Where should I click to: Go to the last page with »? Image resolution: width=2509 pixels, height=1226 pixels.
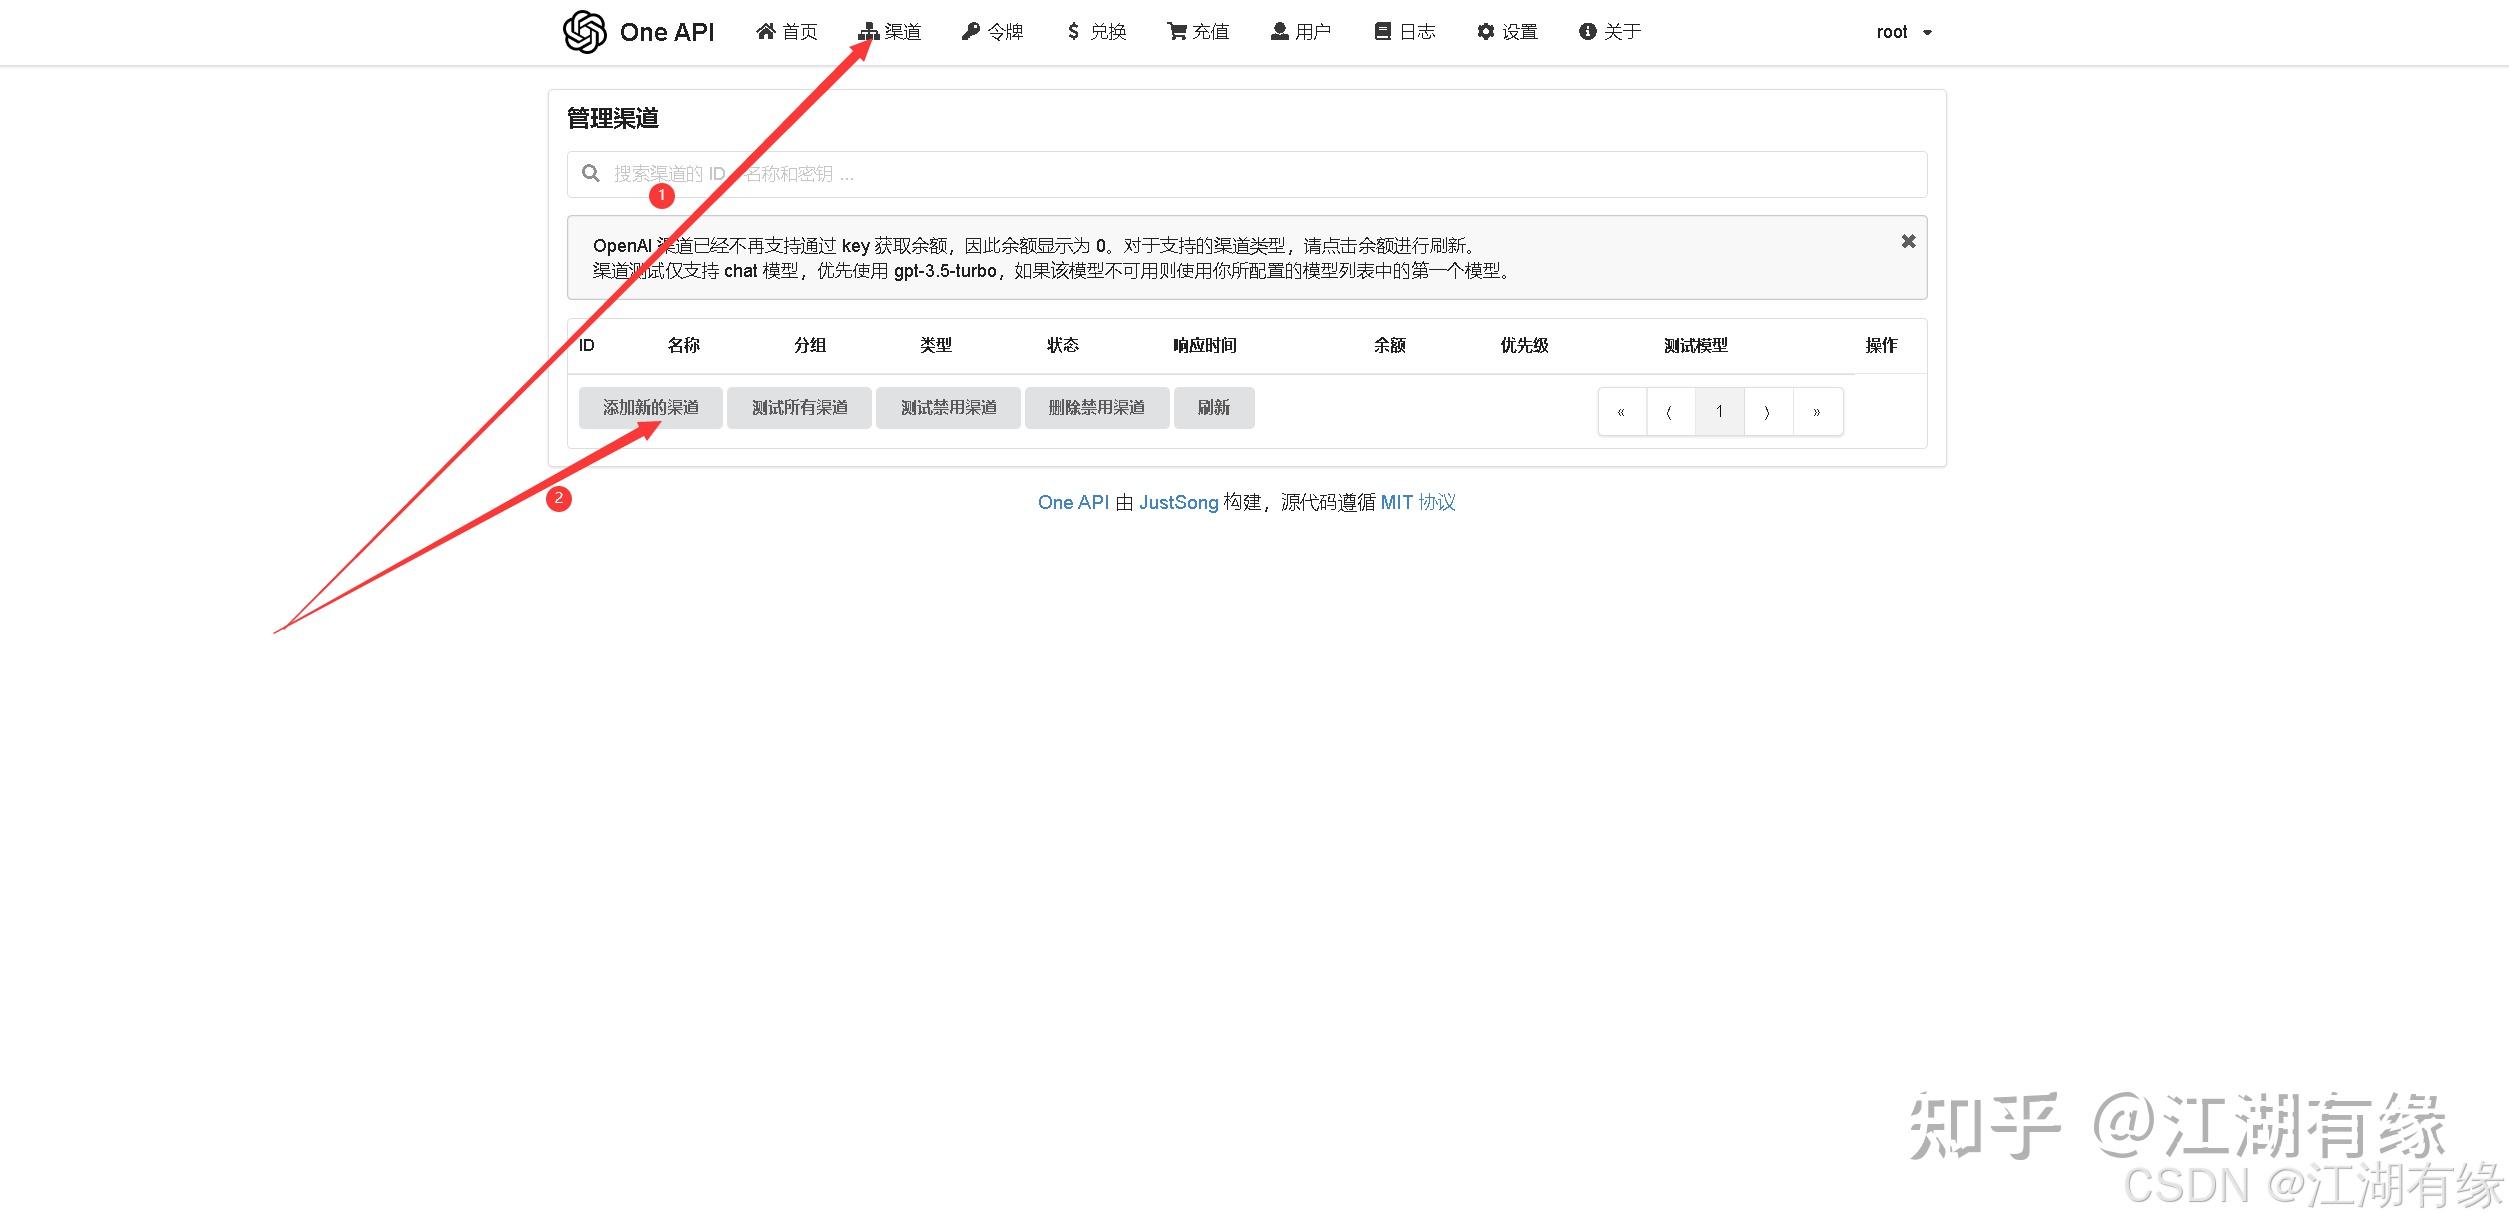pos(1817,412)
